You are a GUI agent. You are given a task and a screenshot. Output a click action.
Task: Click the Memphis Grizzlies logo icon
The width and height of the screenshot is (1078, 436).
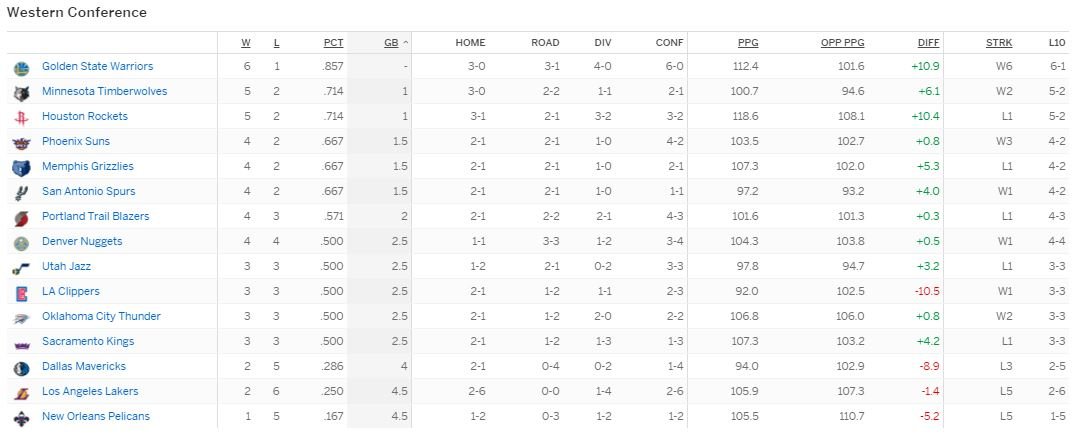[x=22, y=168]
